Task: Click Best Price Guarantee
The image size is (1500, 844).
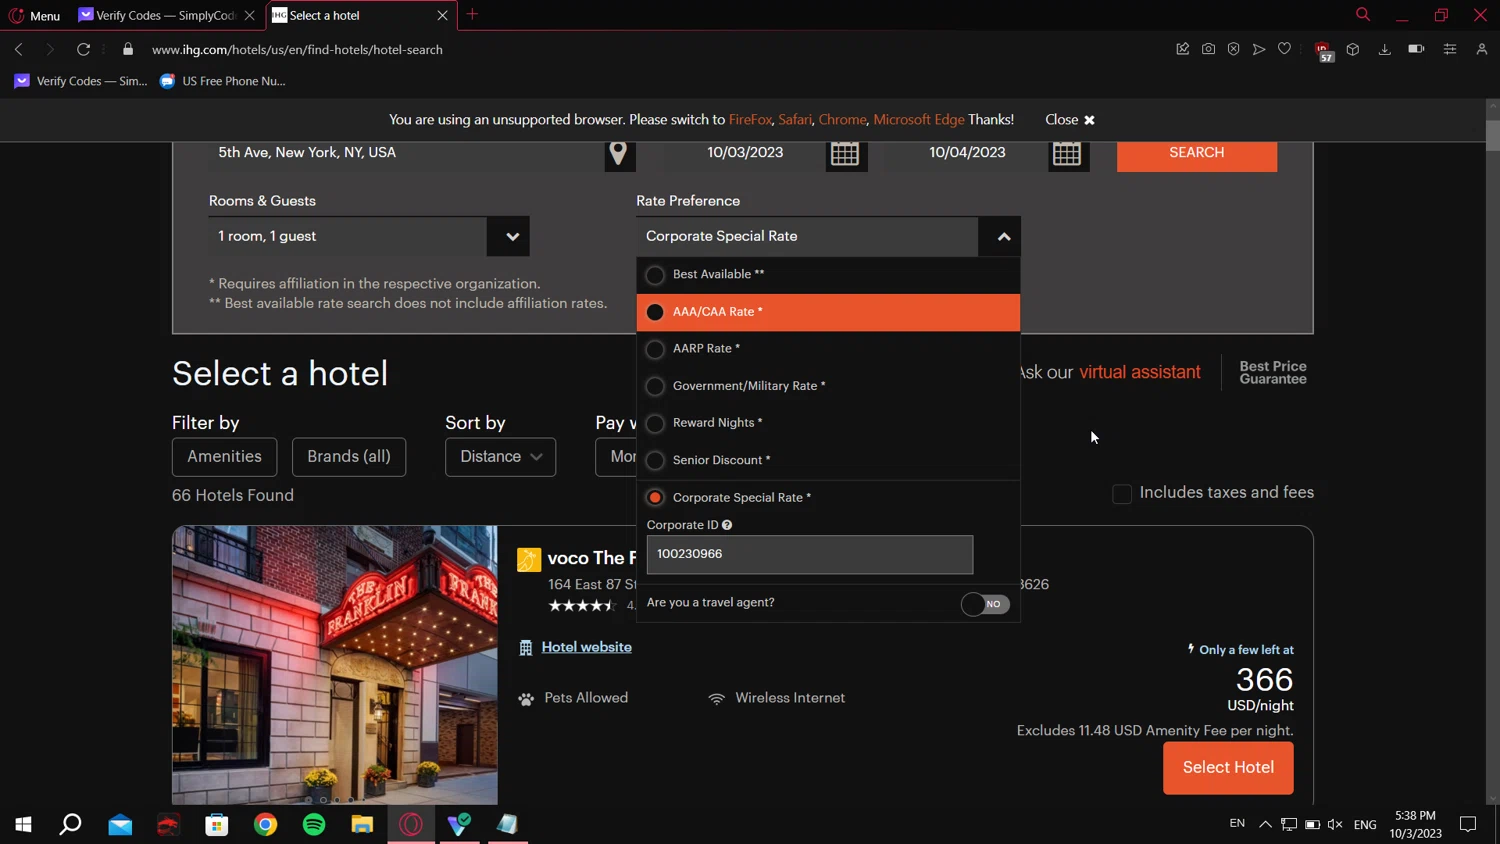Action: tap(1273, 372)
